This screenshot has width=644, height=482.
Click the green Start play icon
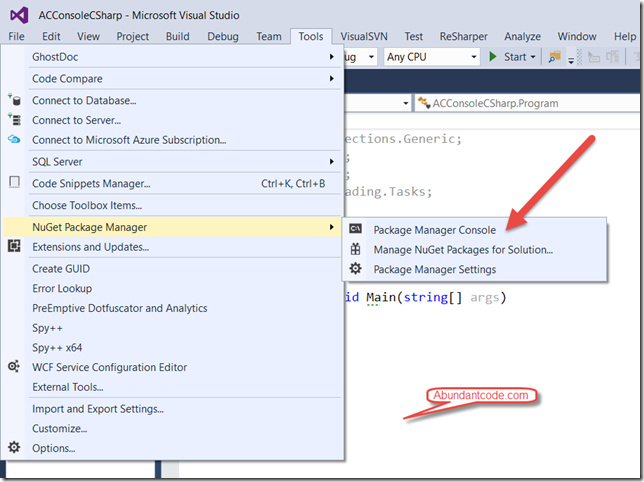[493, 57]
